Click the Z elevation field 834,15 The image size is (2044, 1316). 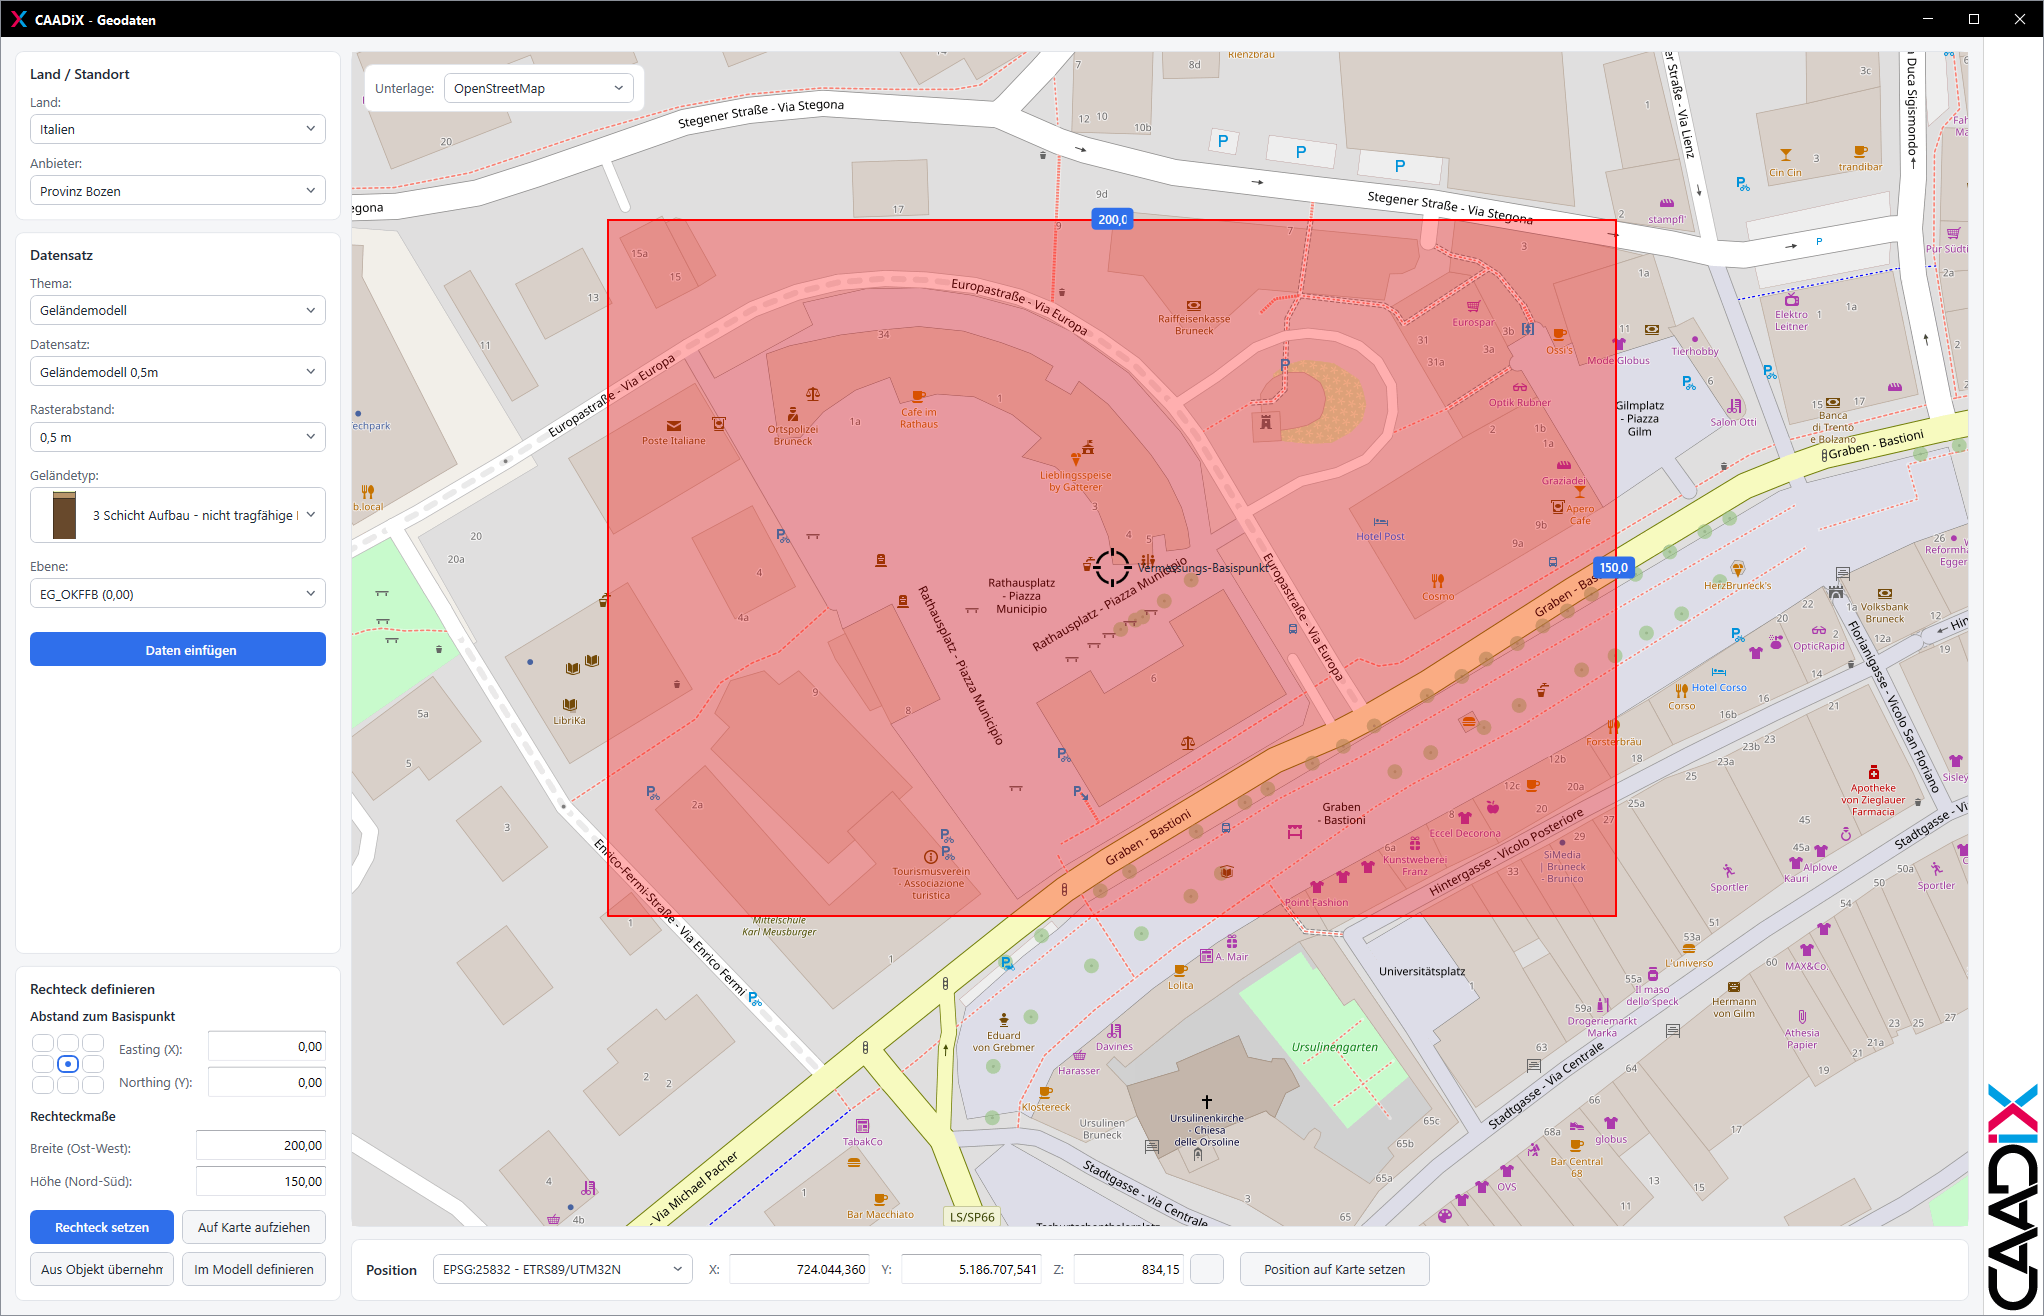click(1129, 1269)
